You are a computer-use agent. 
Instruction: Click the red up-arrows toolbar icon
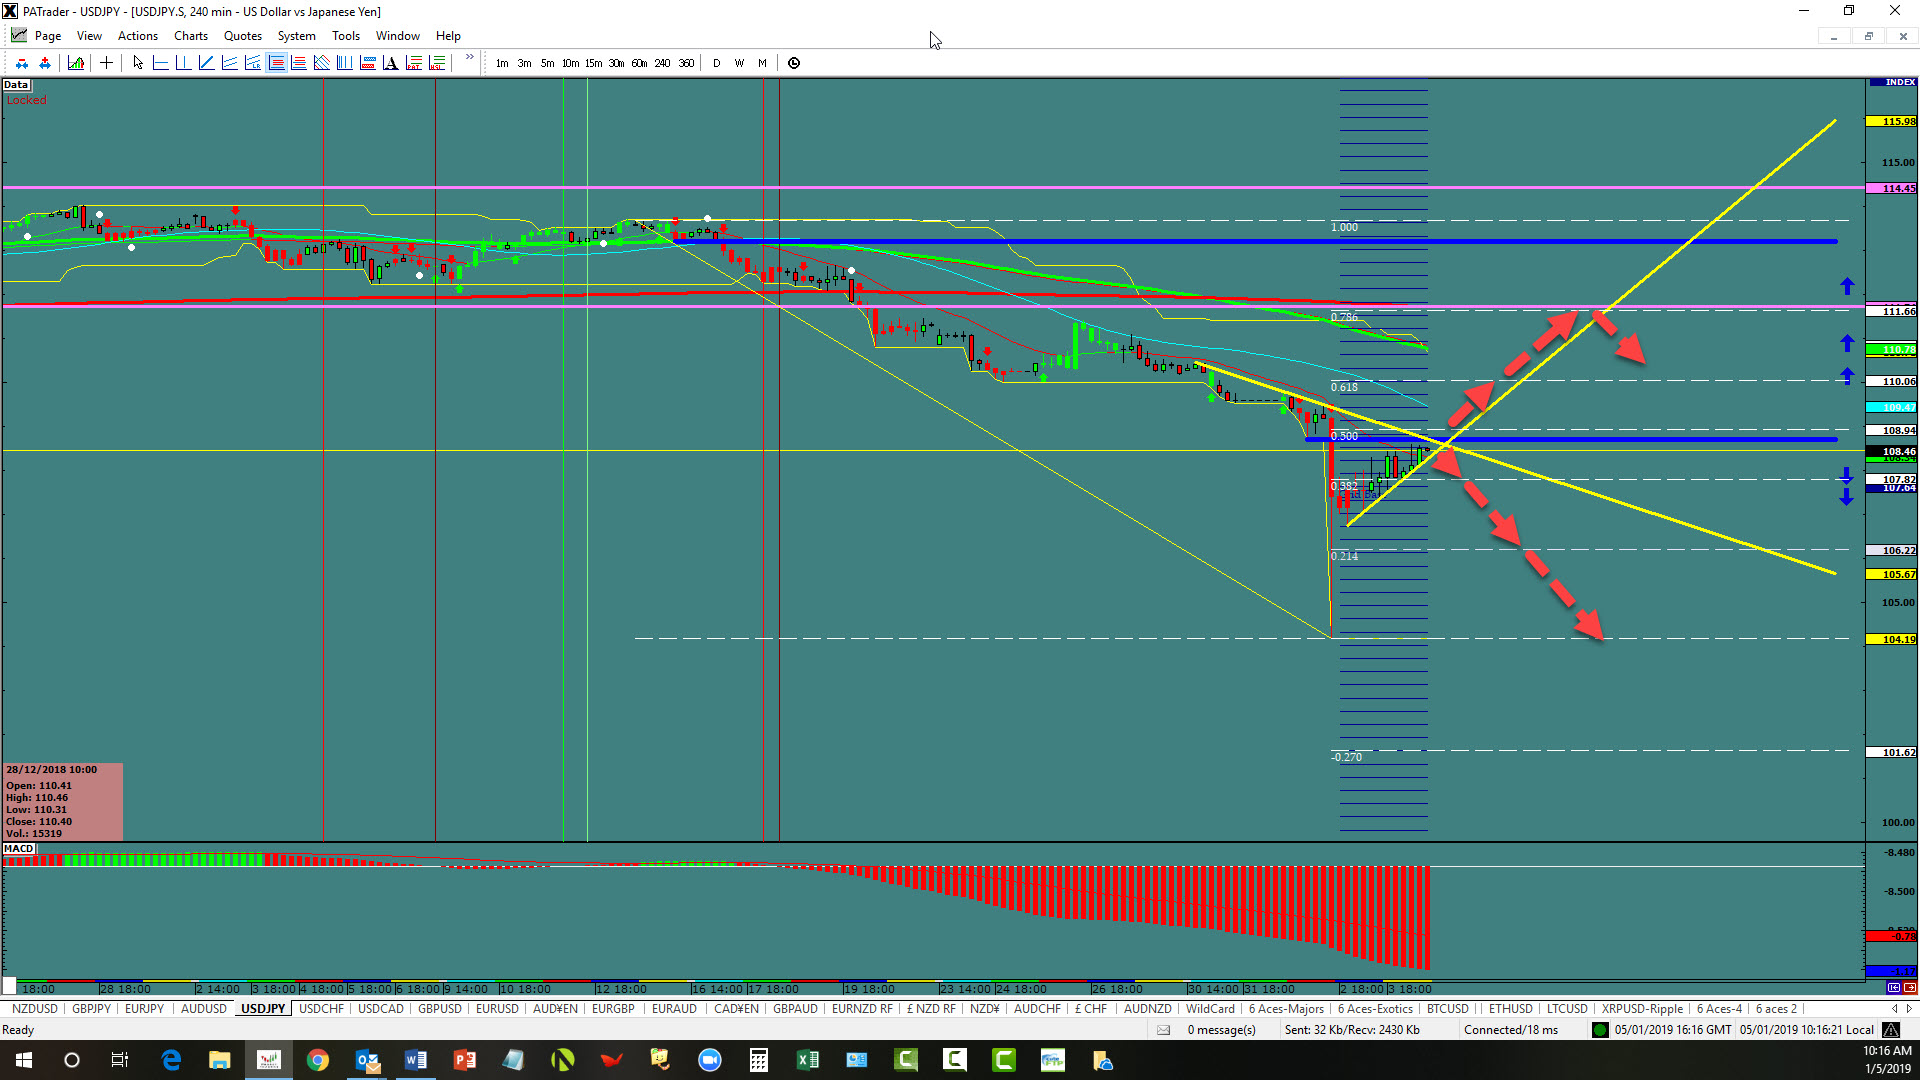[x=45, y=63]
